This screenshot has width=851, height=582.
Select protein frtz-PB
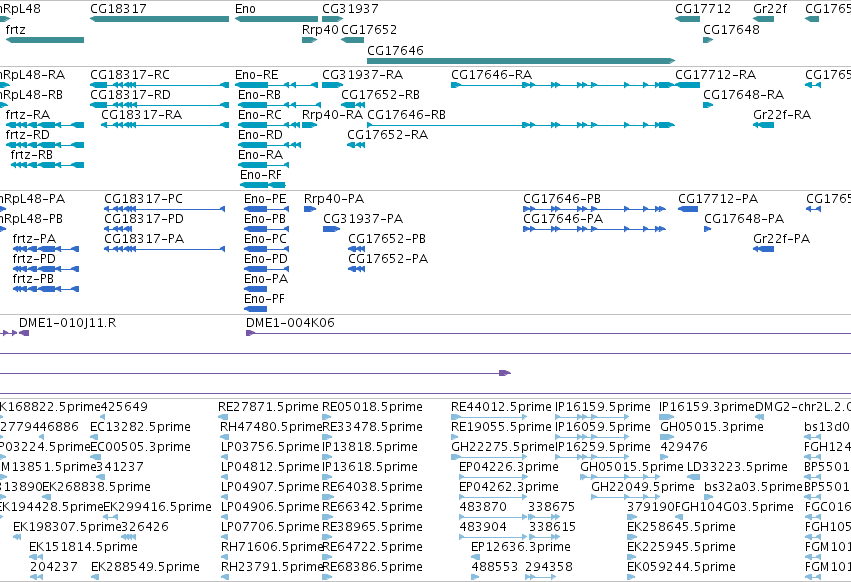[46, 289]
